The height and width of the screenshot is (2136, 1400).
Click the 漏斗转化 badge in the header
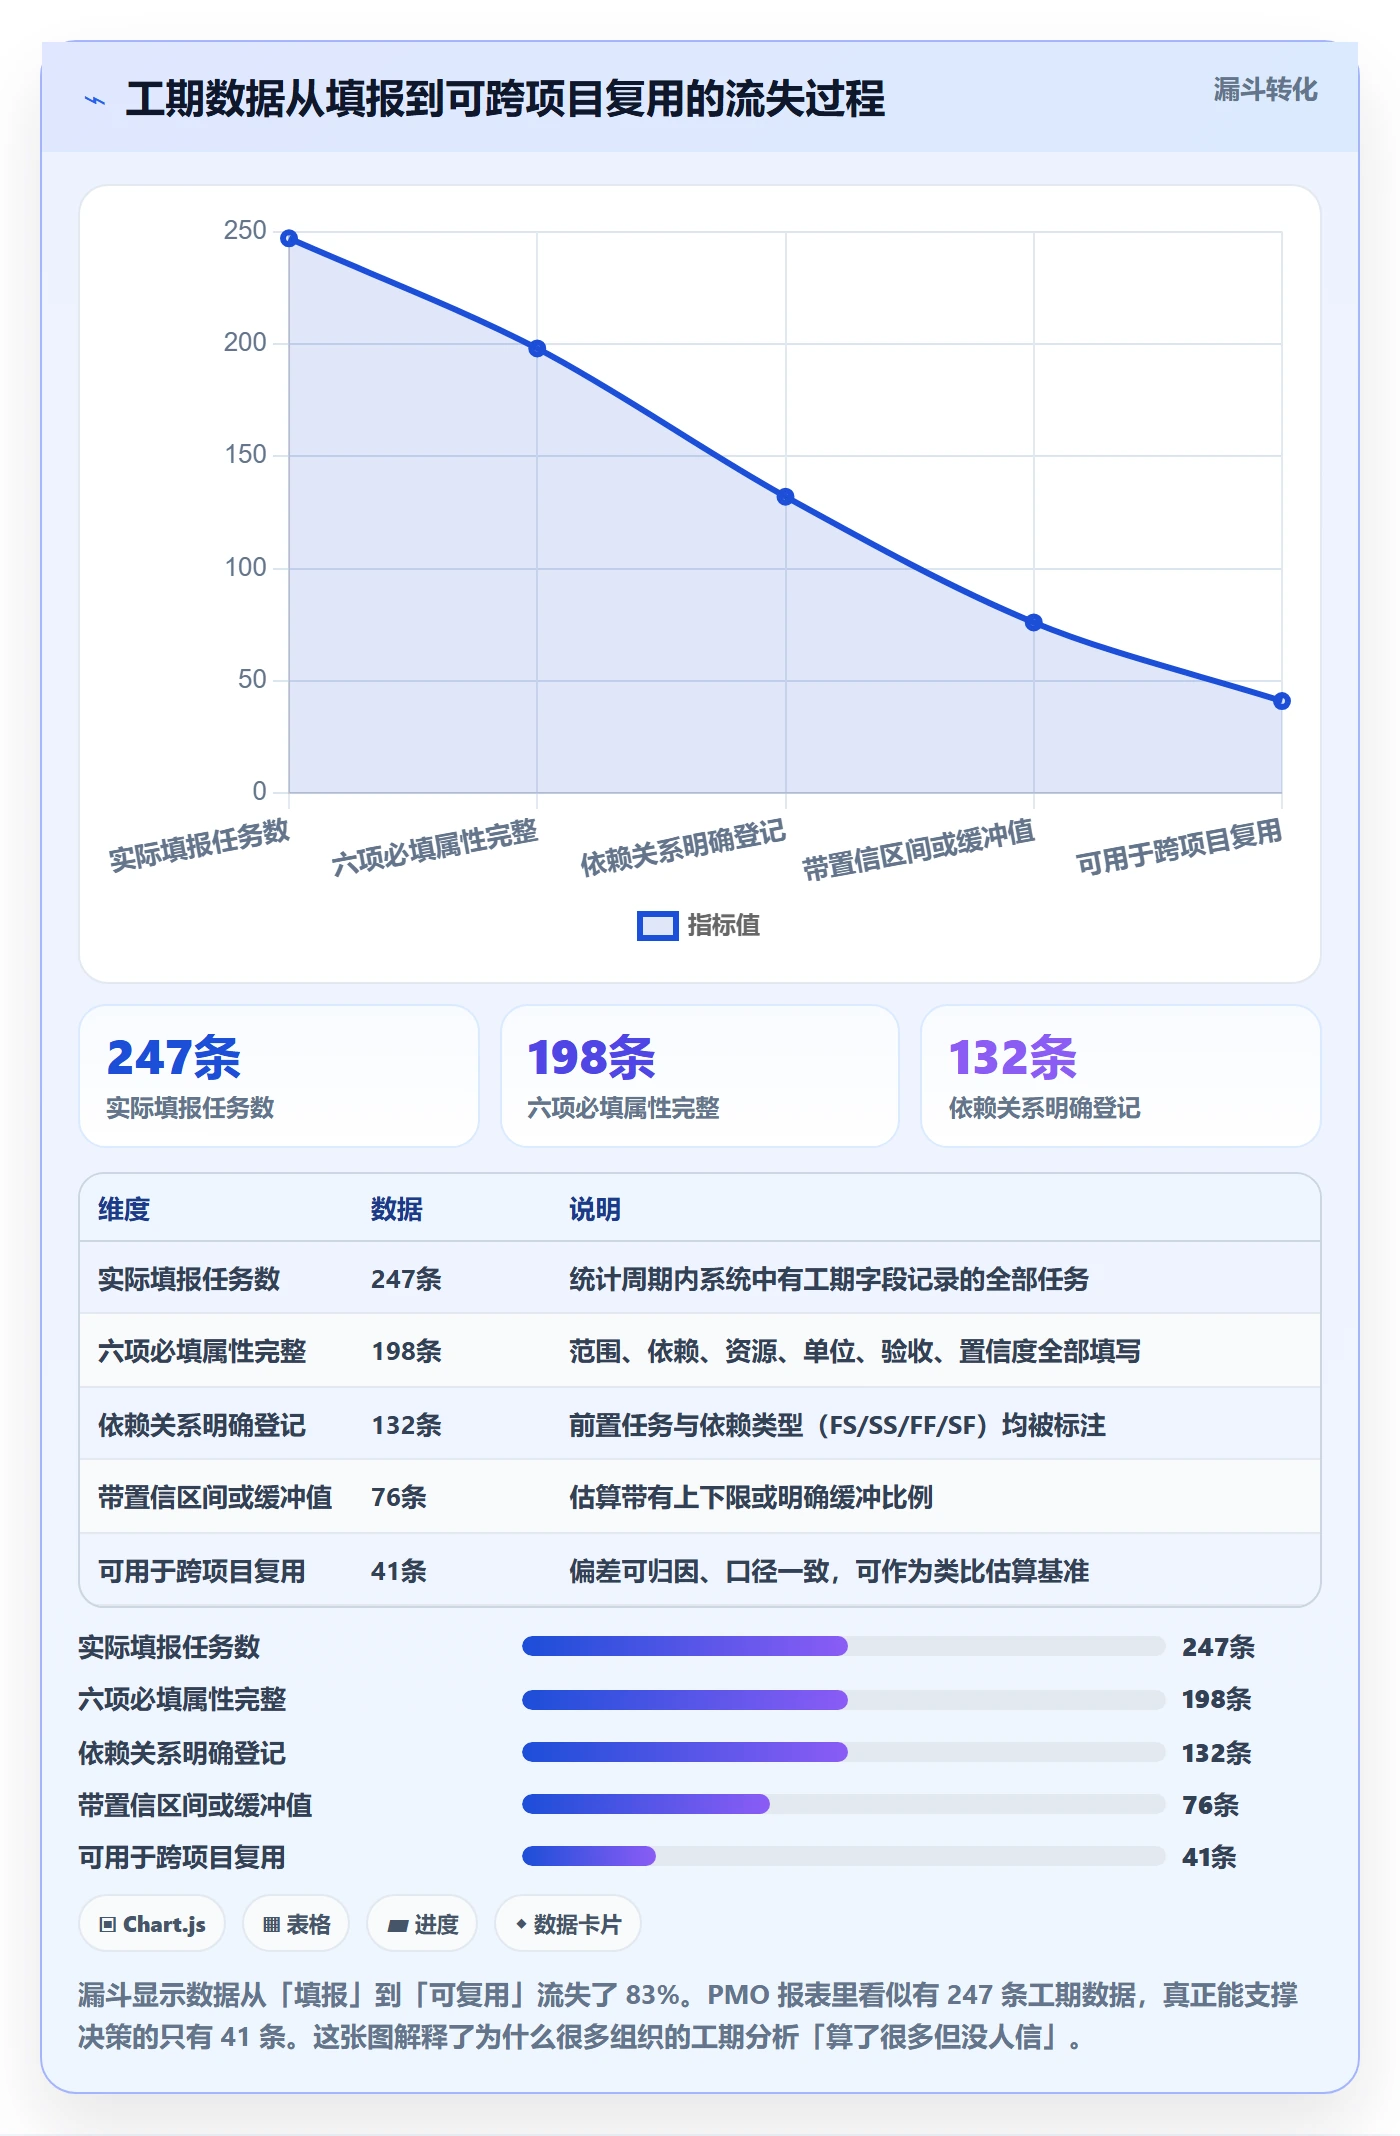click(x=1265, y=90)
